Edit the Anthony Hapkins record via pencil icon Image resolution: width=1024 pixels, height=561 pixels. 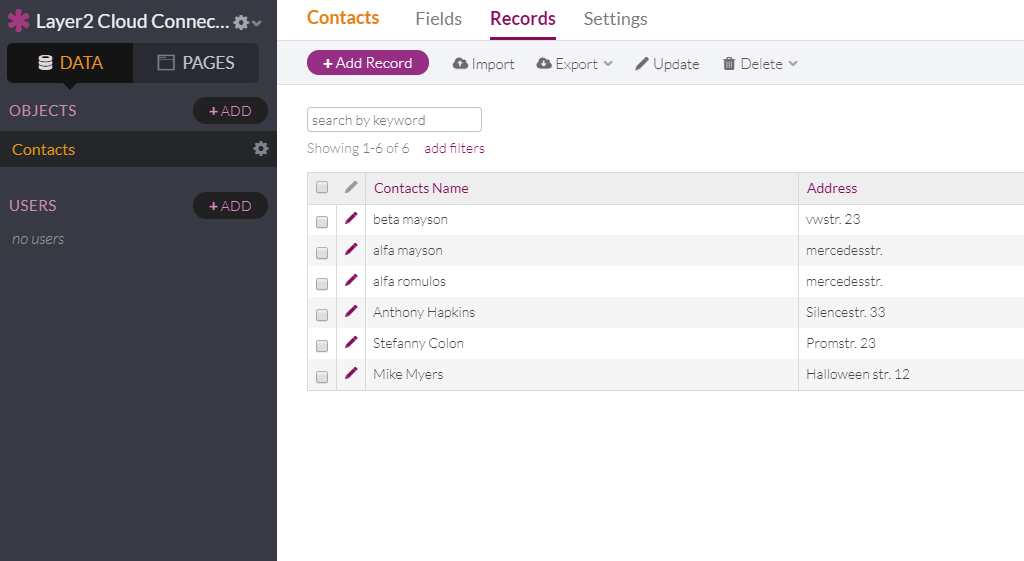pyautogui.click(x=351, y=312)
